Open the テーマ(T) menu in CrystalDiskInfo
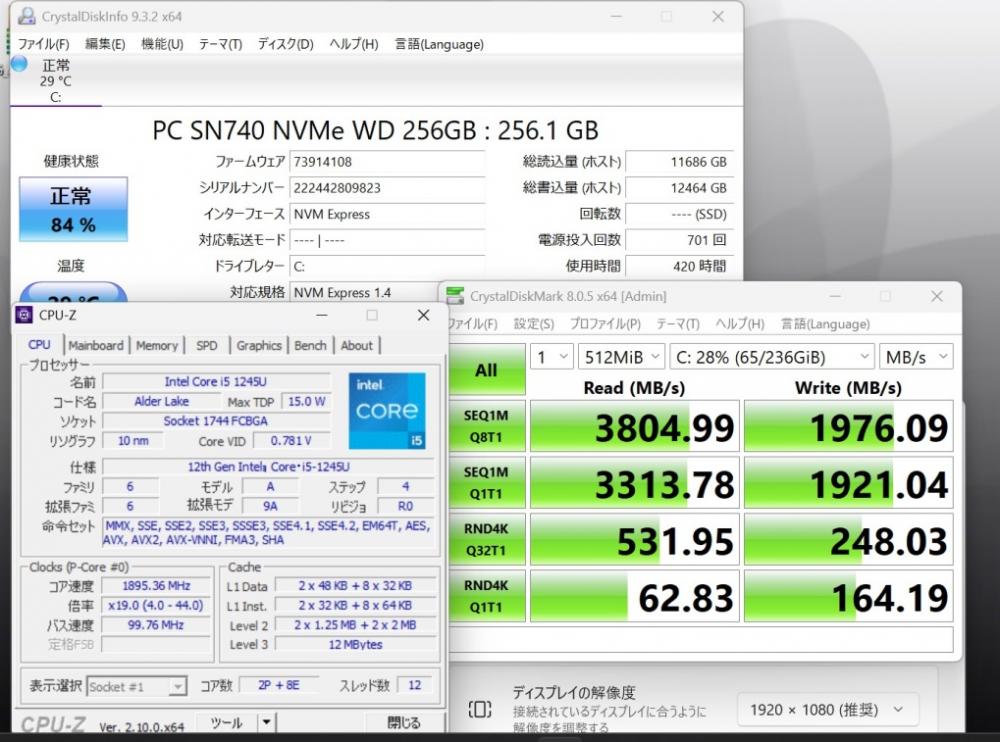Viewport: 1000px width, 742px height. [x=221, y=44]
